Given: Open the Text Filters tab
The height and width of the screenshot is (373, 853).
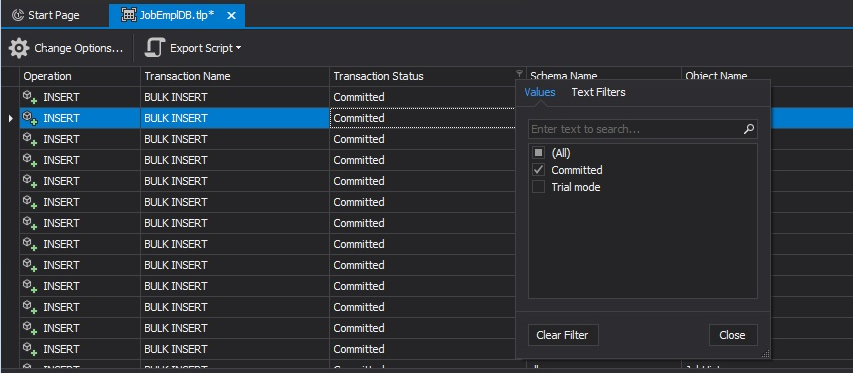Looking at the screenshot, I should (598, 92).
